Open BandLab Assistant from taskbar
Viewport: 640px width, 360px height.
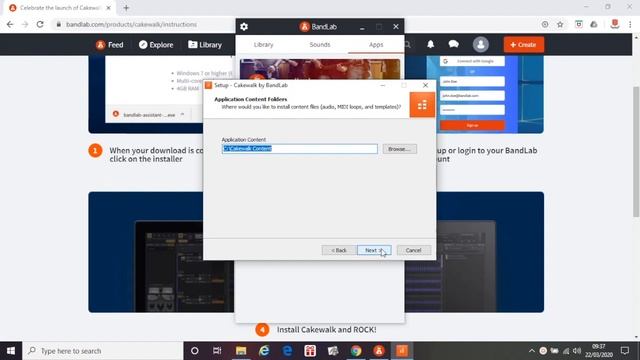379,351
